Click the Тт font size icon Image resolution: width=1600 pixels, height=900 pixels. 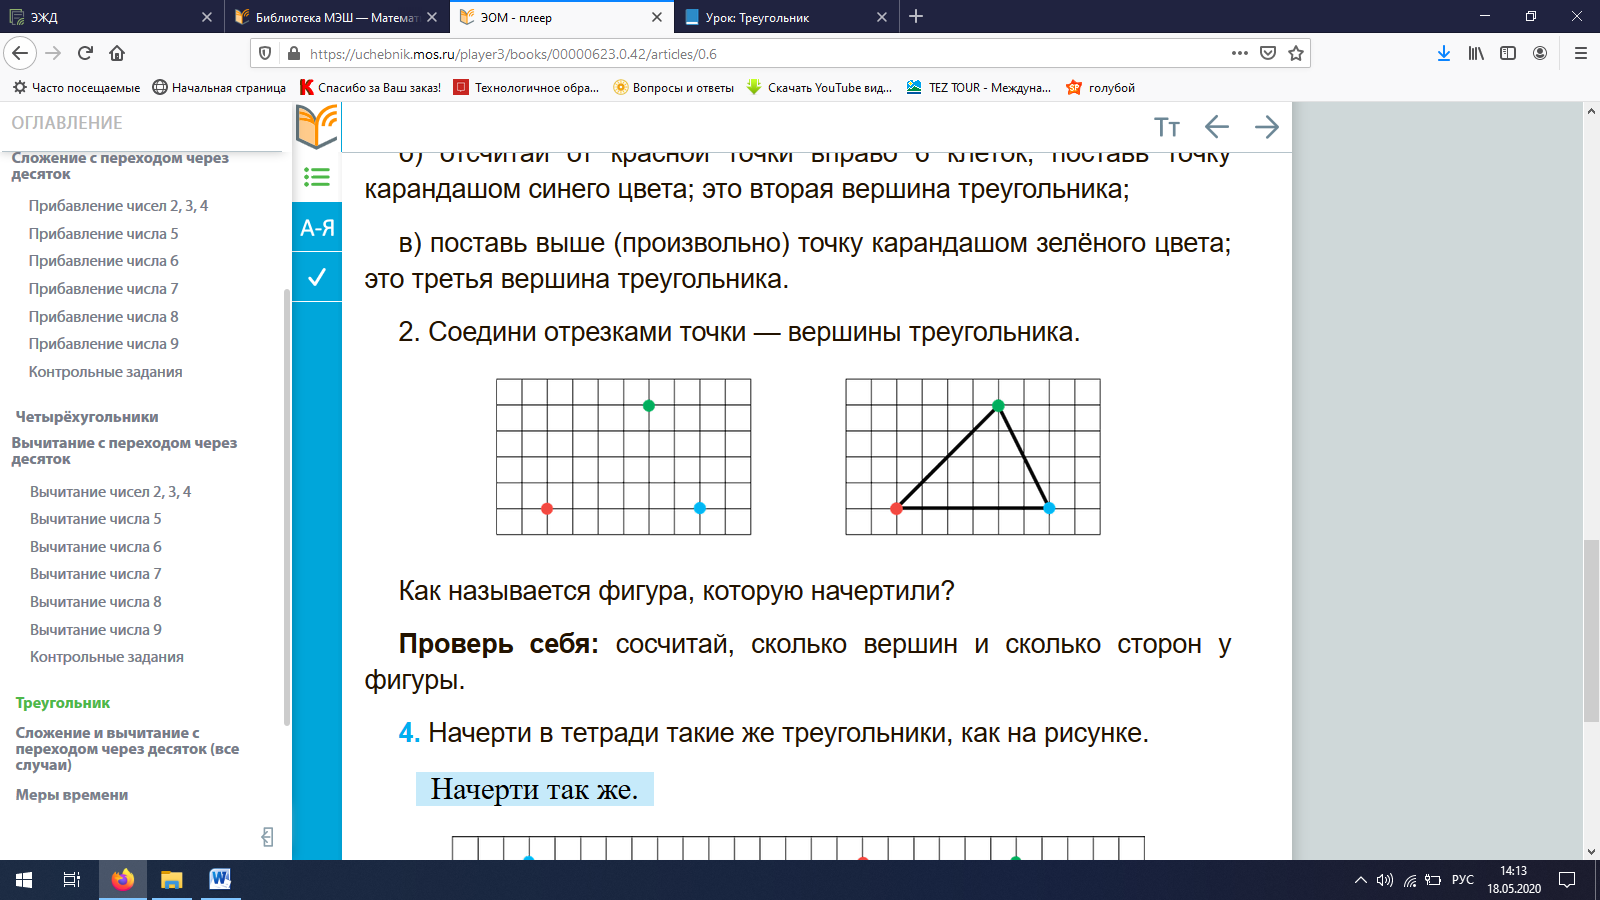coord(1167,127)
